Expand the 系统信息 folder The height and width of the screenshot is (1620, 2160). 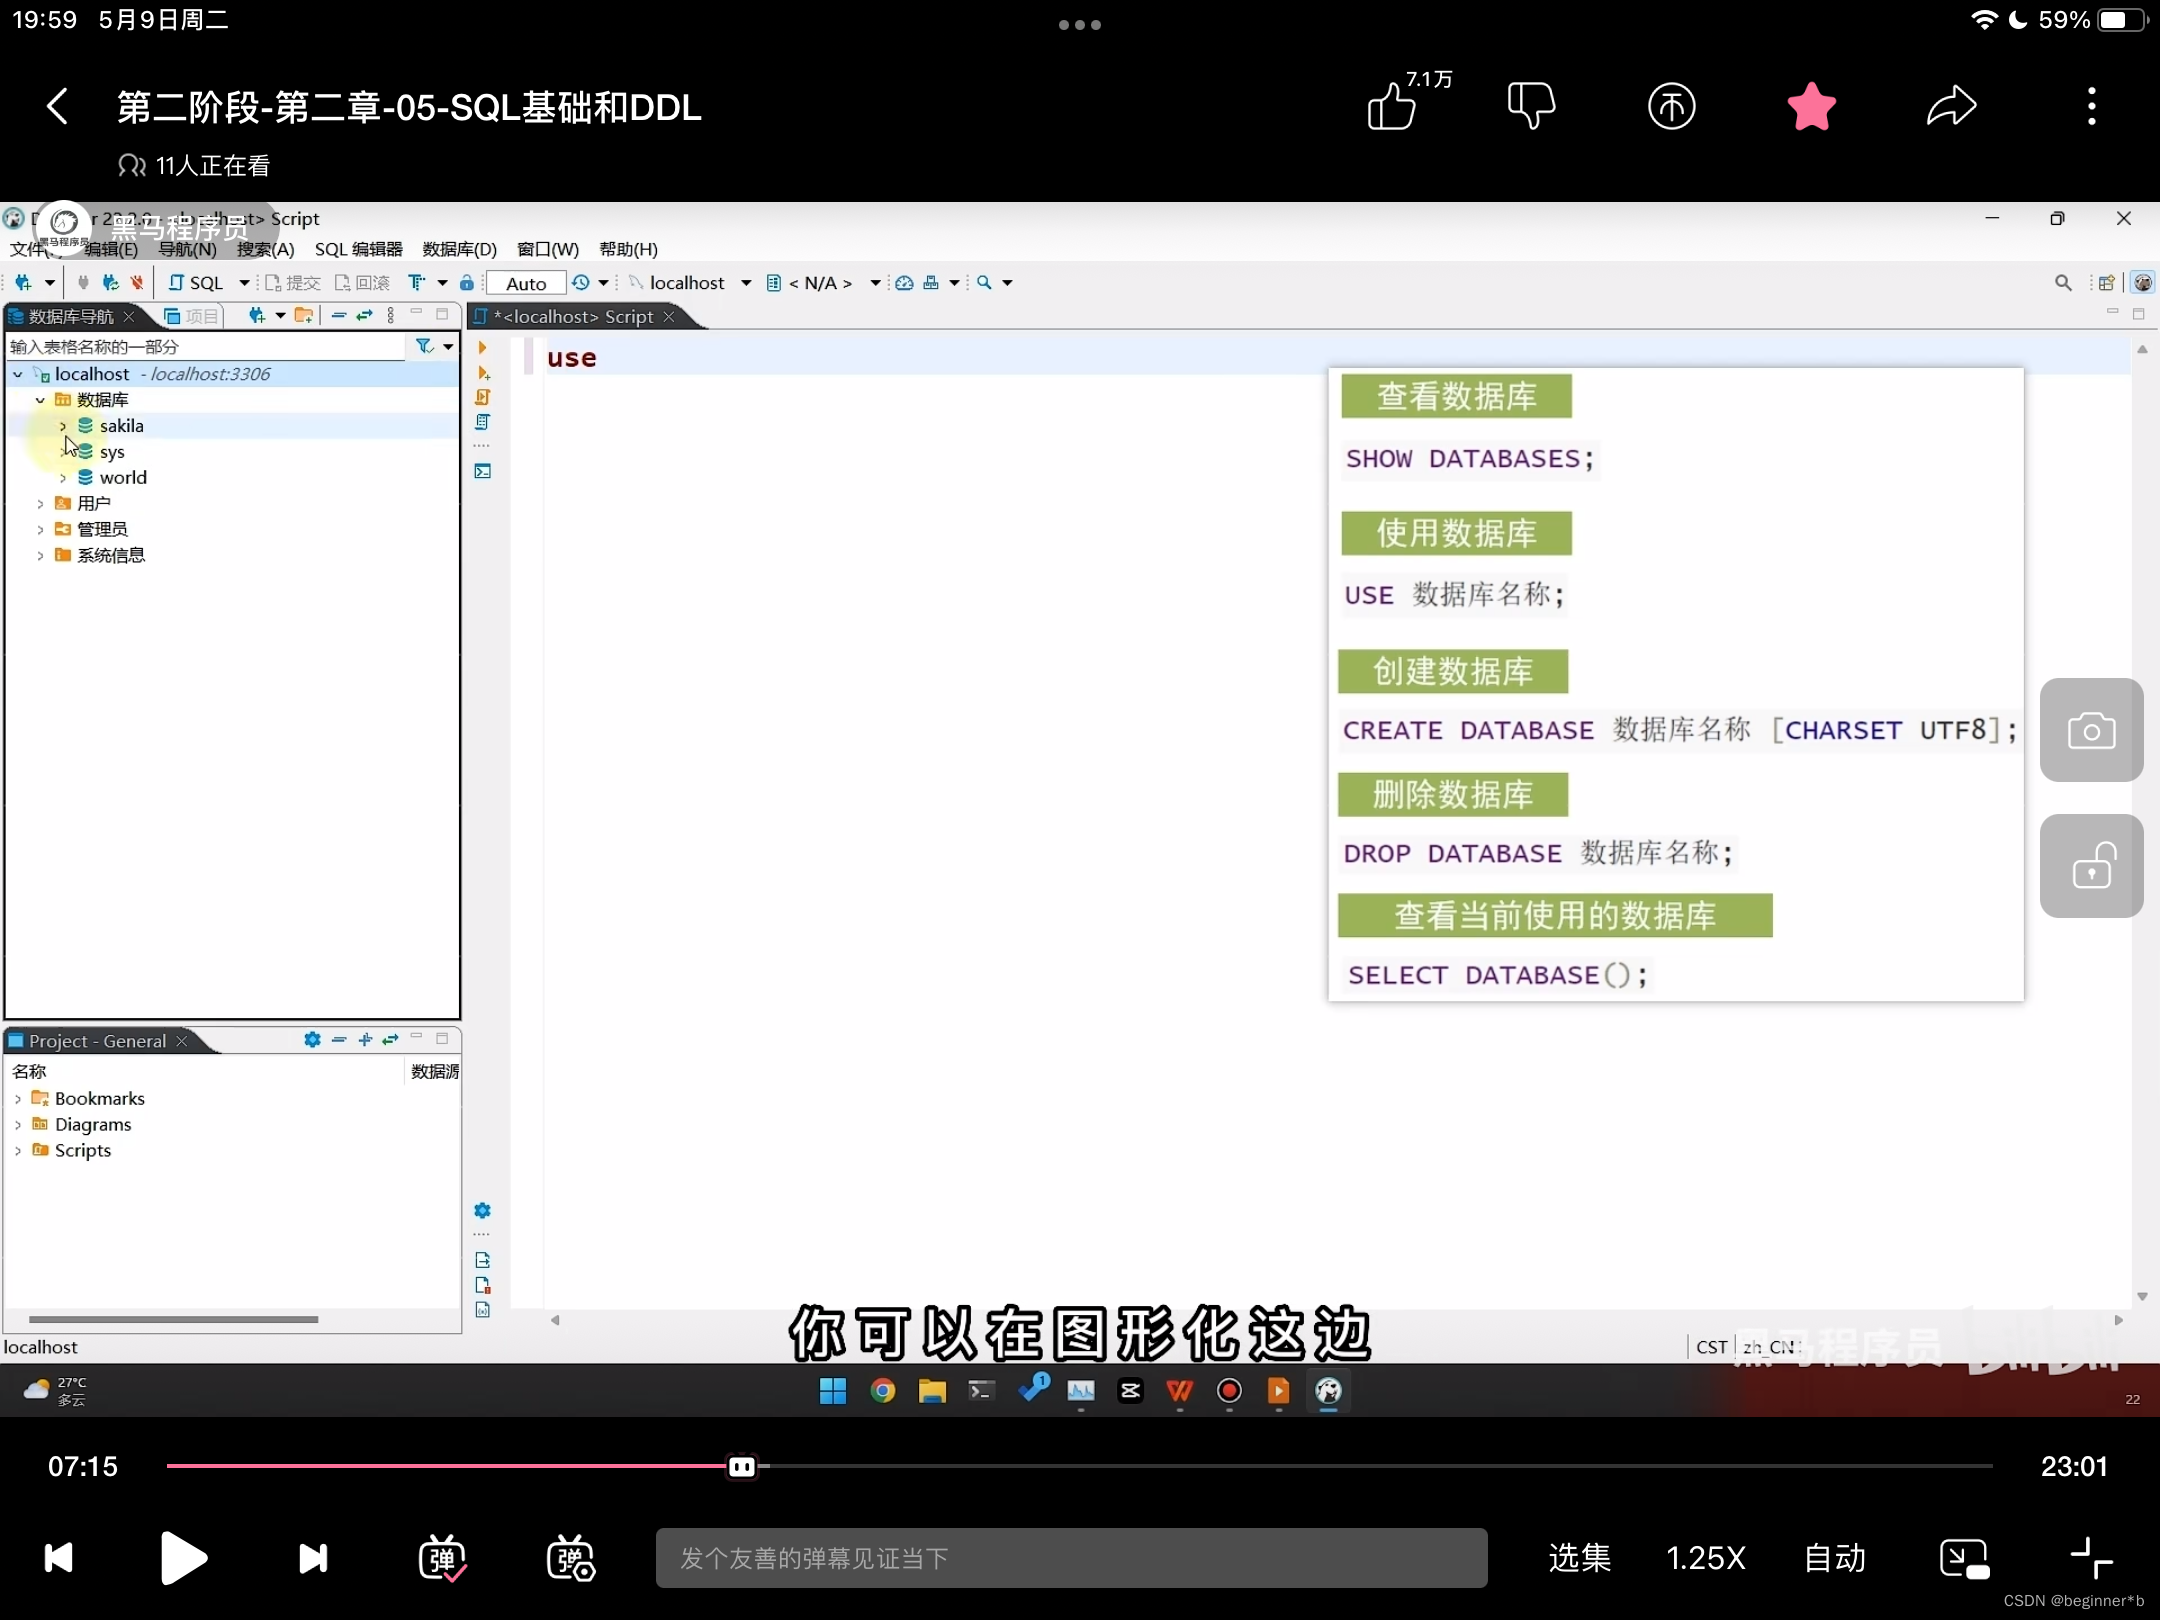[x=40, y=556]
